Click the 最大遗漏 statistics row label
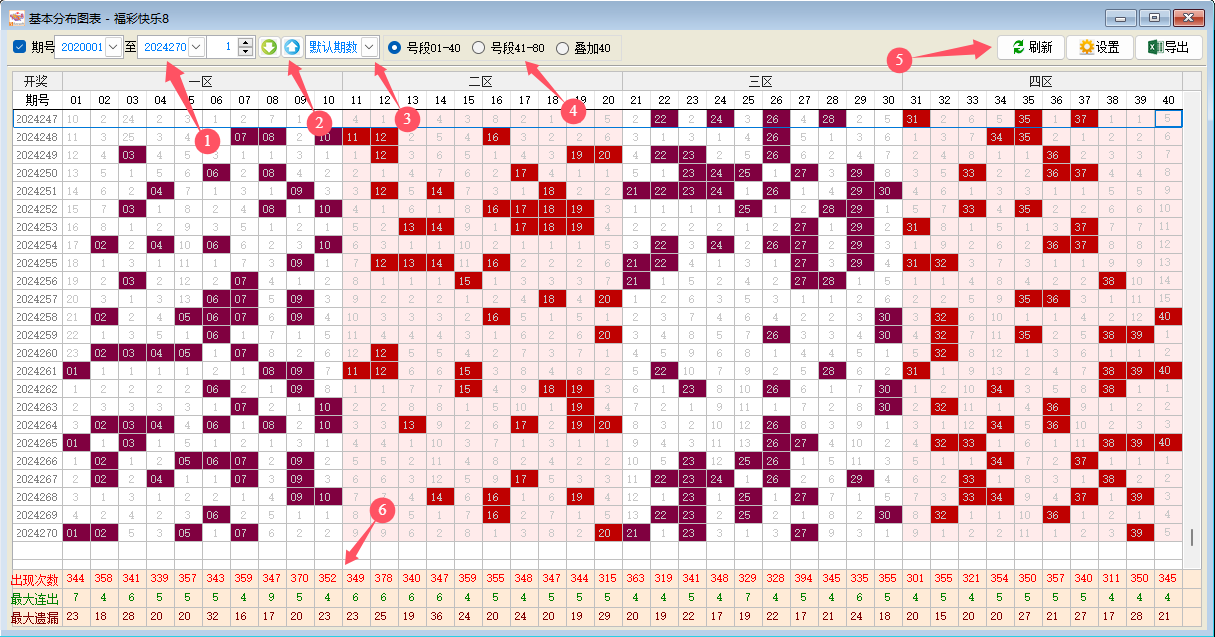This screenshot has width=1215, height=637. pyautogui.click(x=34, y=617)
